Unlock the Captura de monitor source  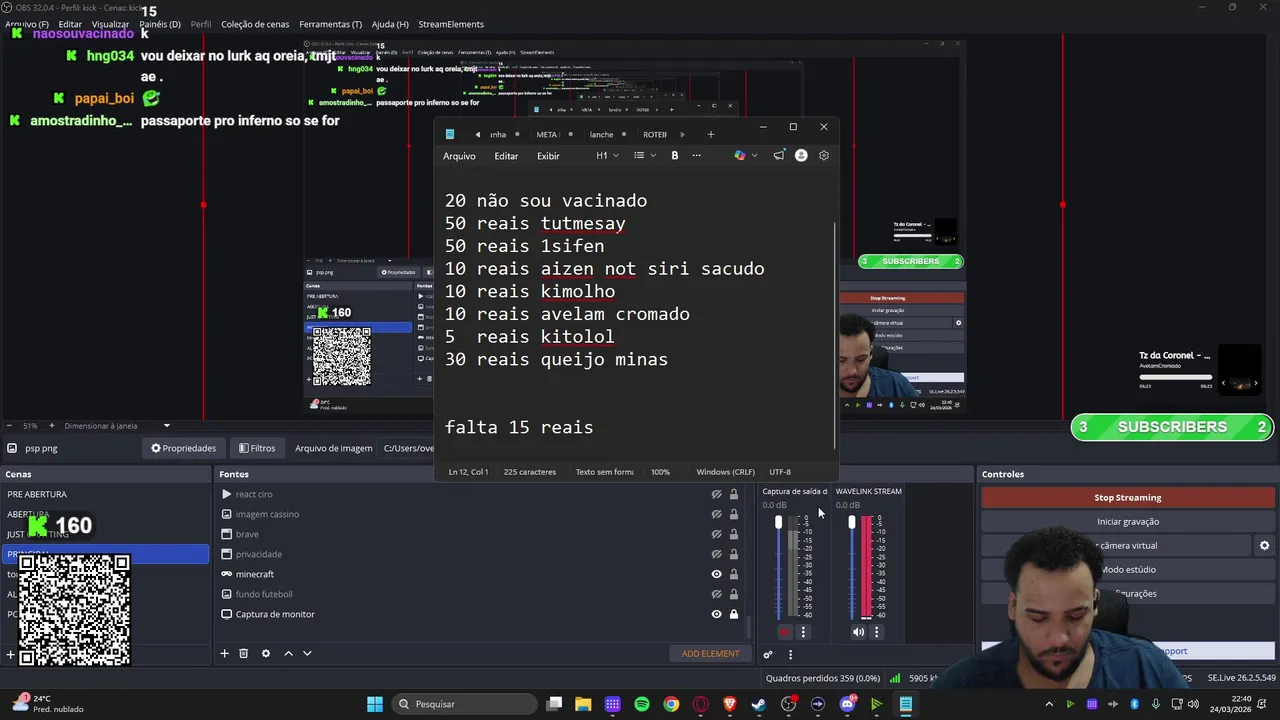tap(734, 614)
